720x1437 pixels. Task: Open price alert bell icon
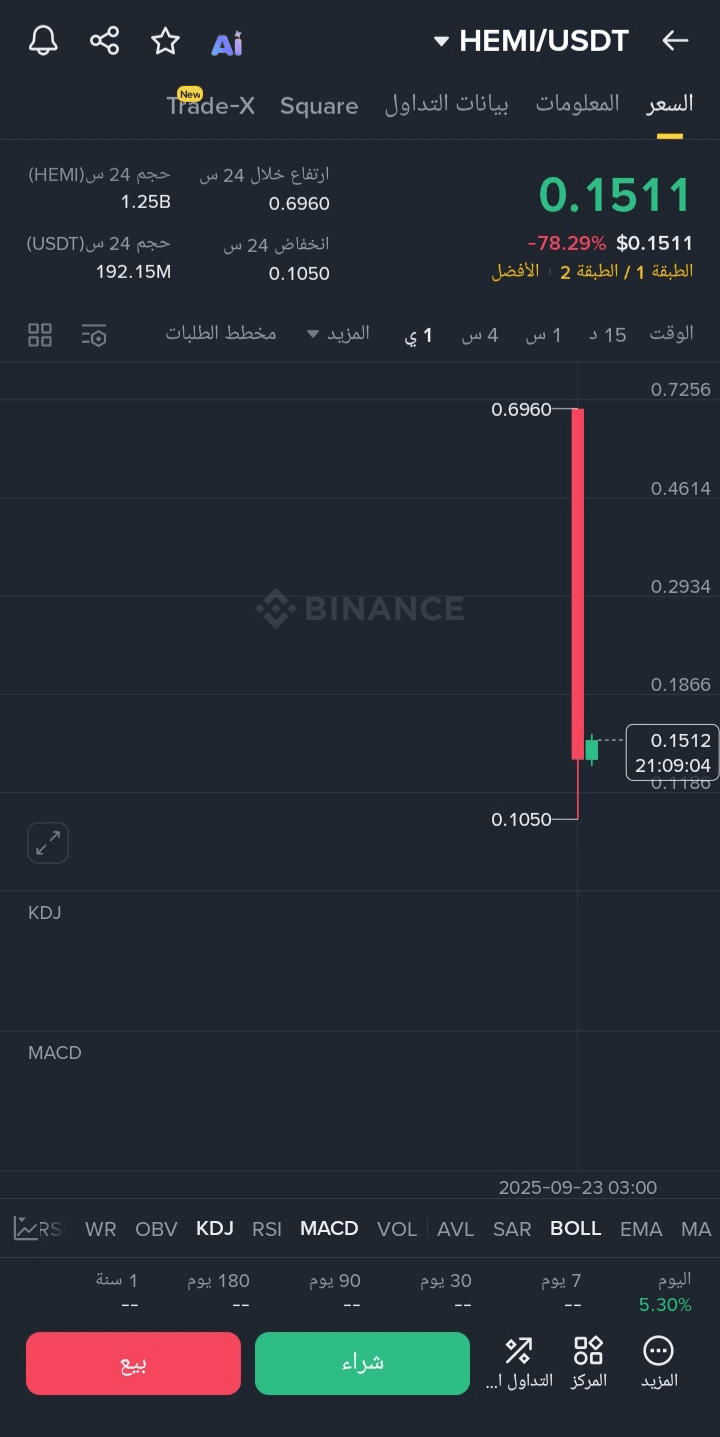click(x=43, y=41)
